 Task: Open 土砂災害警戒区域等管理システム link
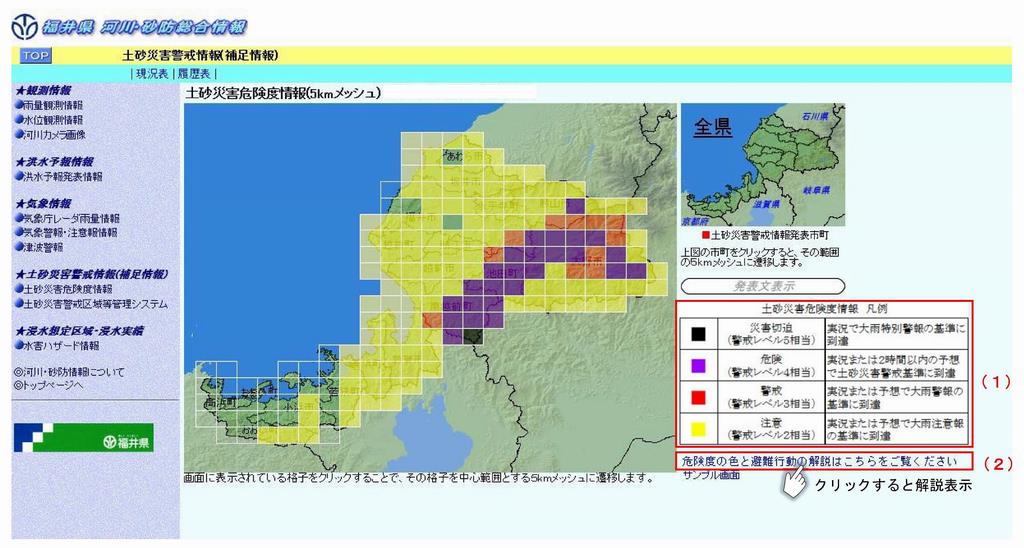pyautogui.click(x=95, y=304)
